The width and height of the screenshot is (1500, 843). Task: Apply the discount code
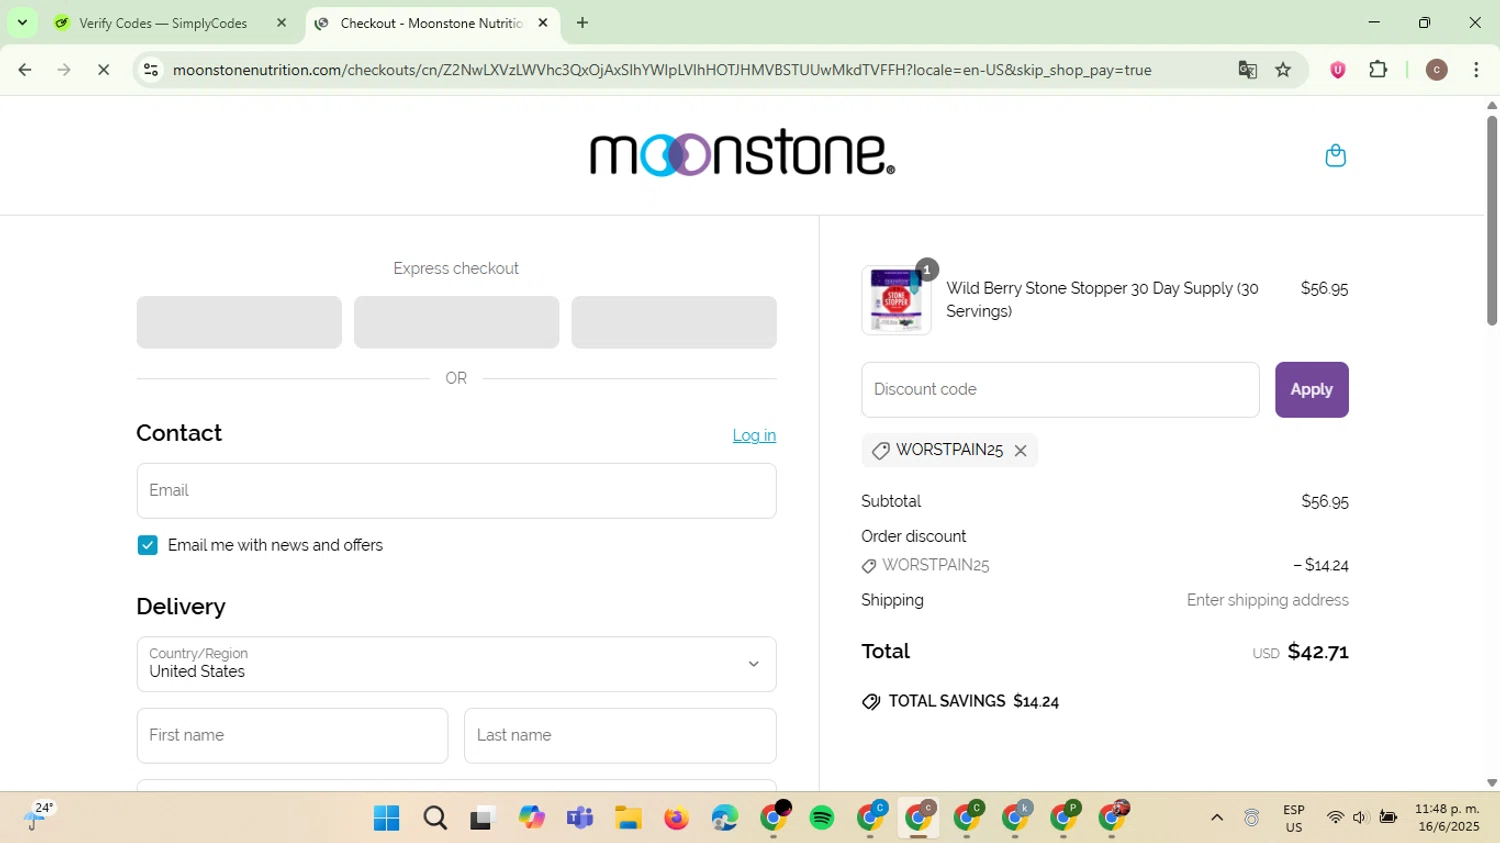[1311, 390]
